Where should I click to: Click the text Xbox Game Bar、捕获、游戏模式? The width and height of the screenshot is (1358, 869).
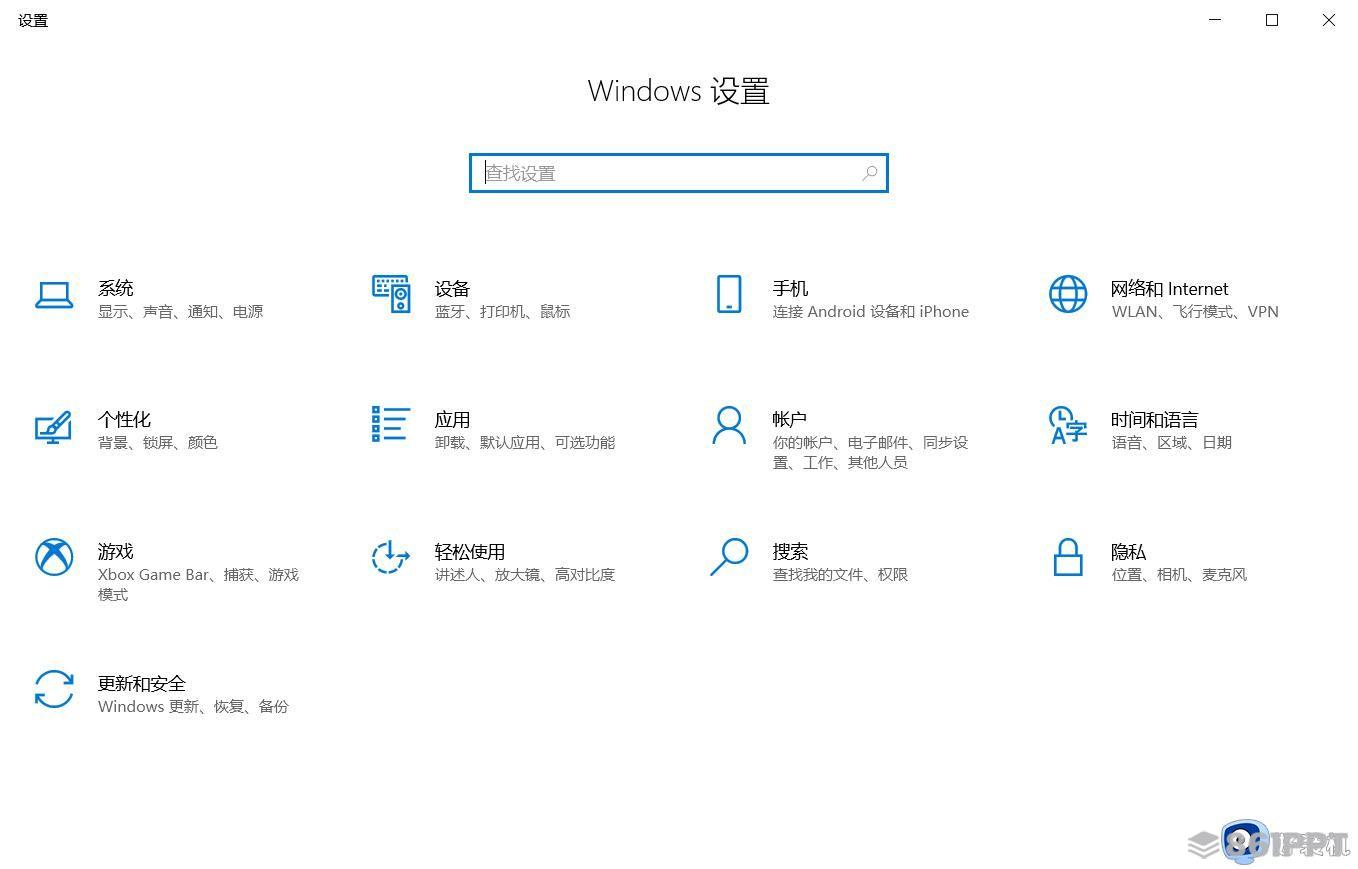pos(199,584)
